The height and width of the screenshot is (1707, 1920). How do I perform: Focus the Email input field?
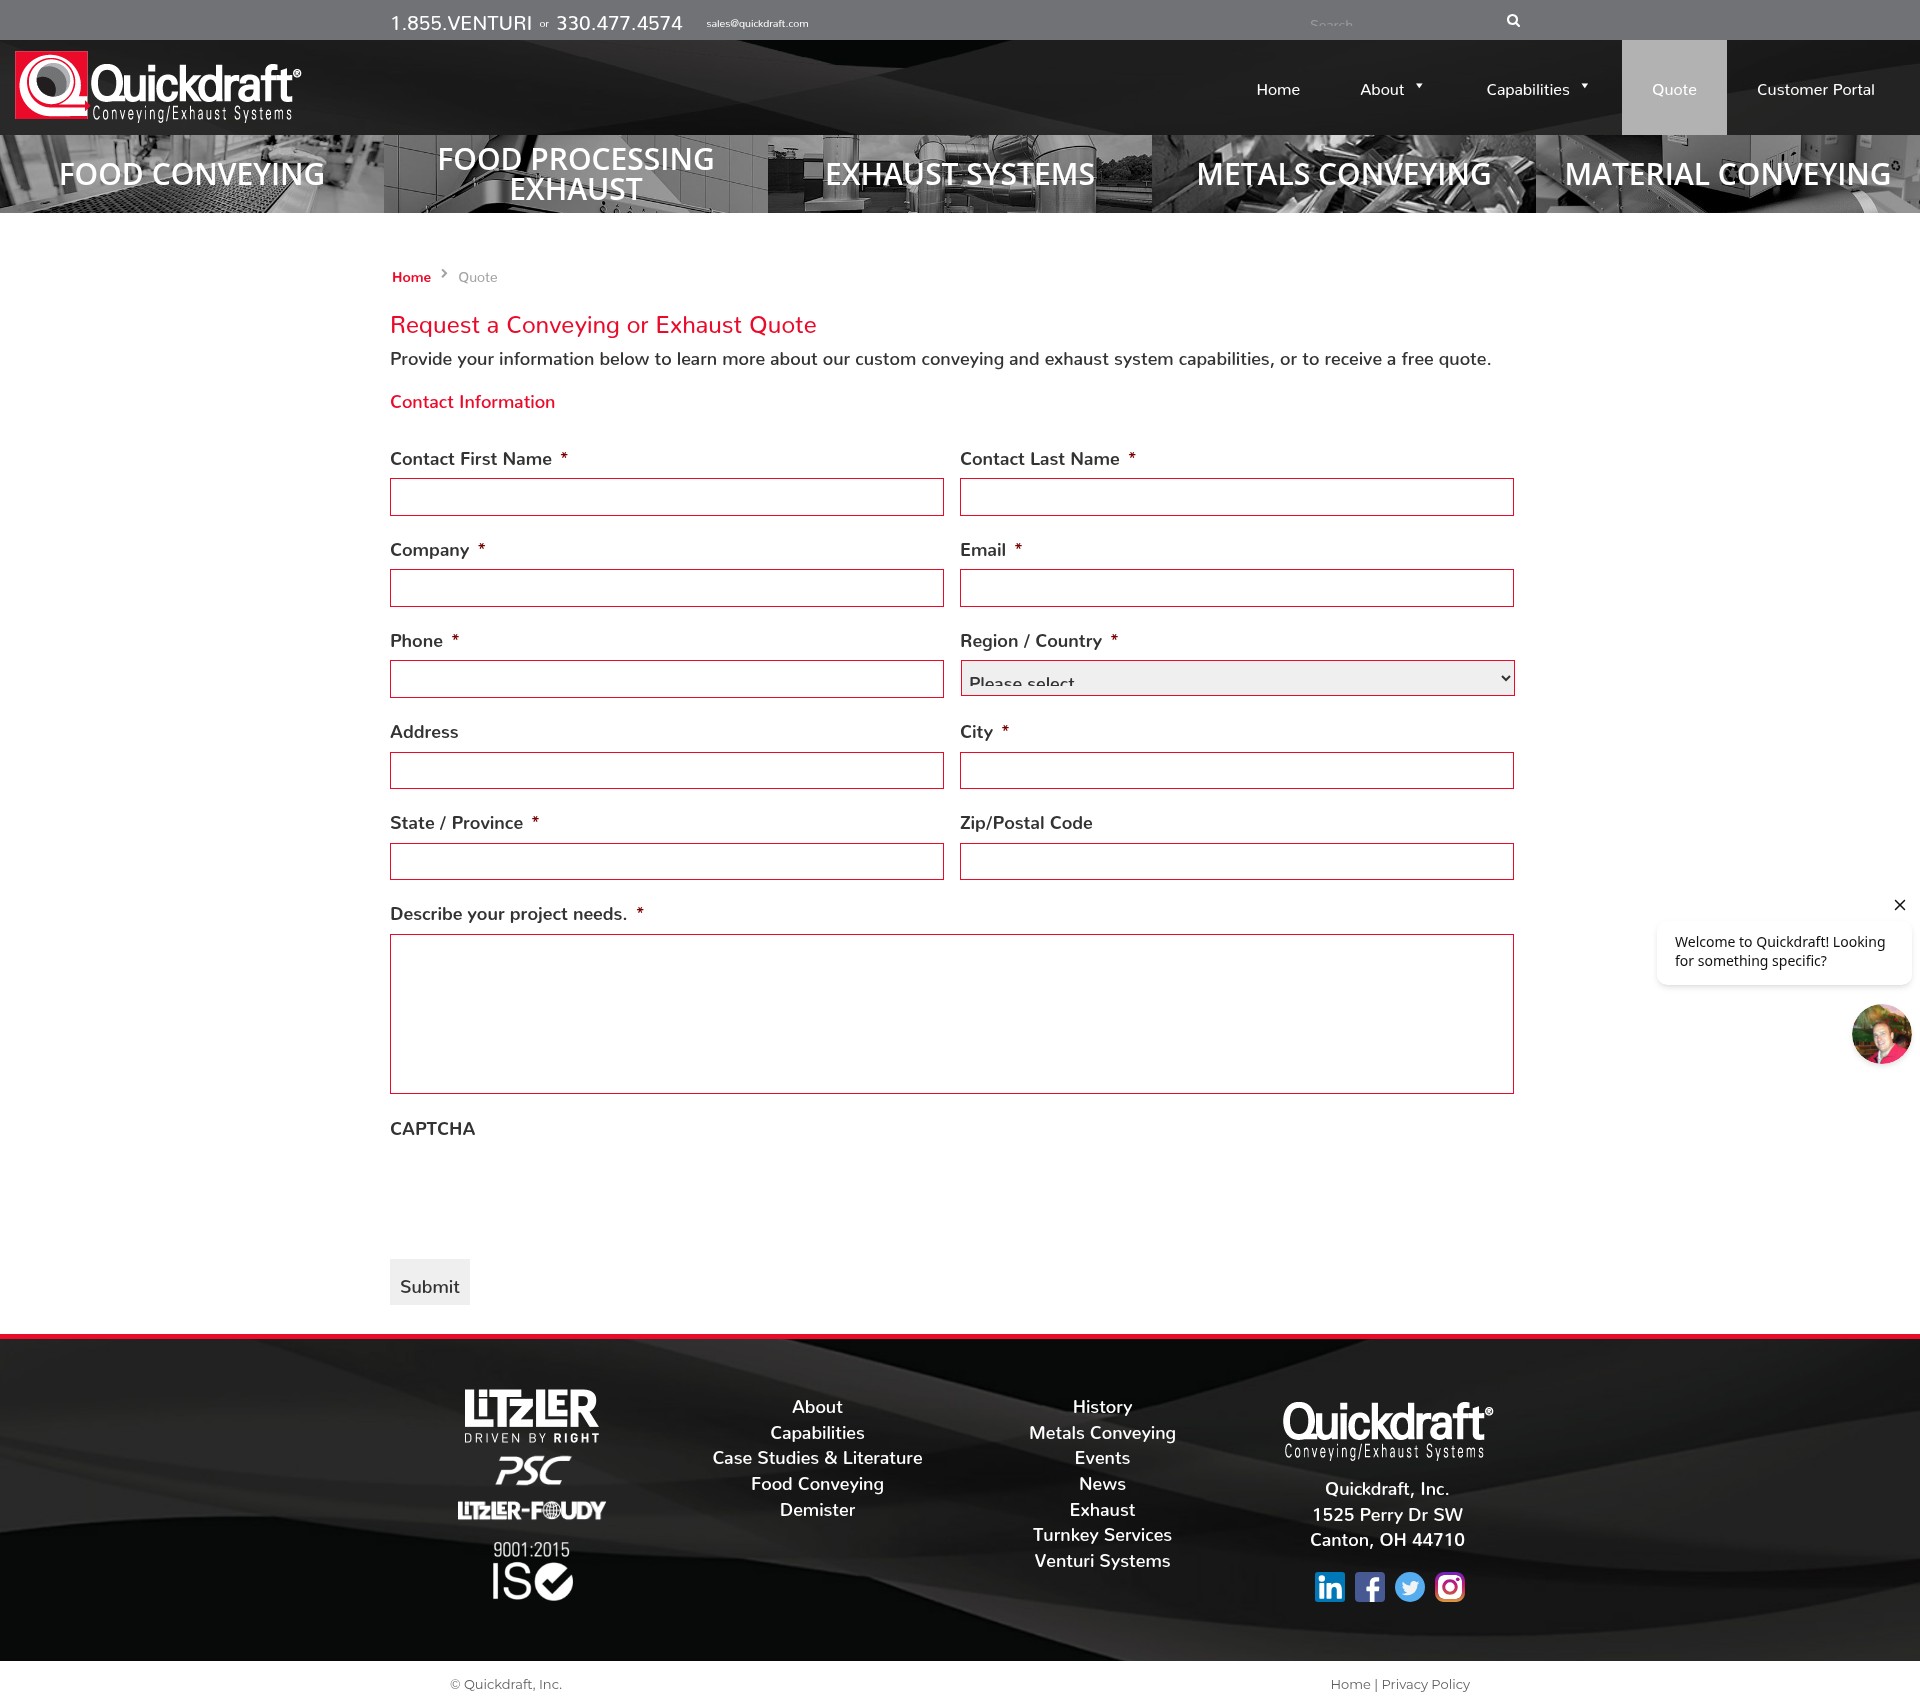1237,588
